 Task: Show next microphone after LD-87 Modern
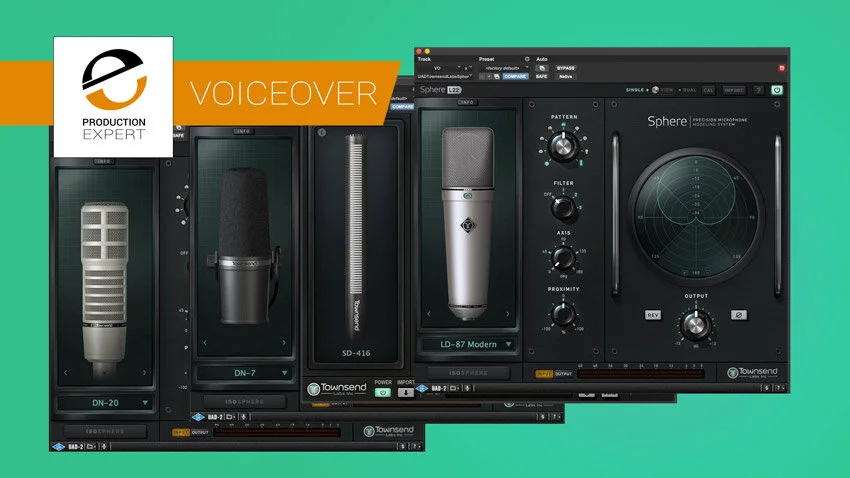(507, 314)
